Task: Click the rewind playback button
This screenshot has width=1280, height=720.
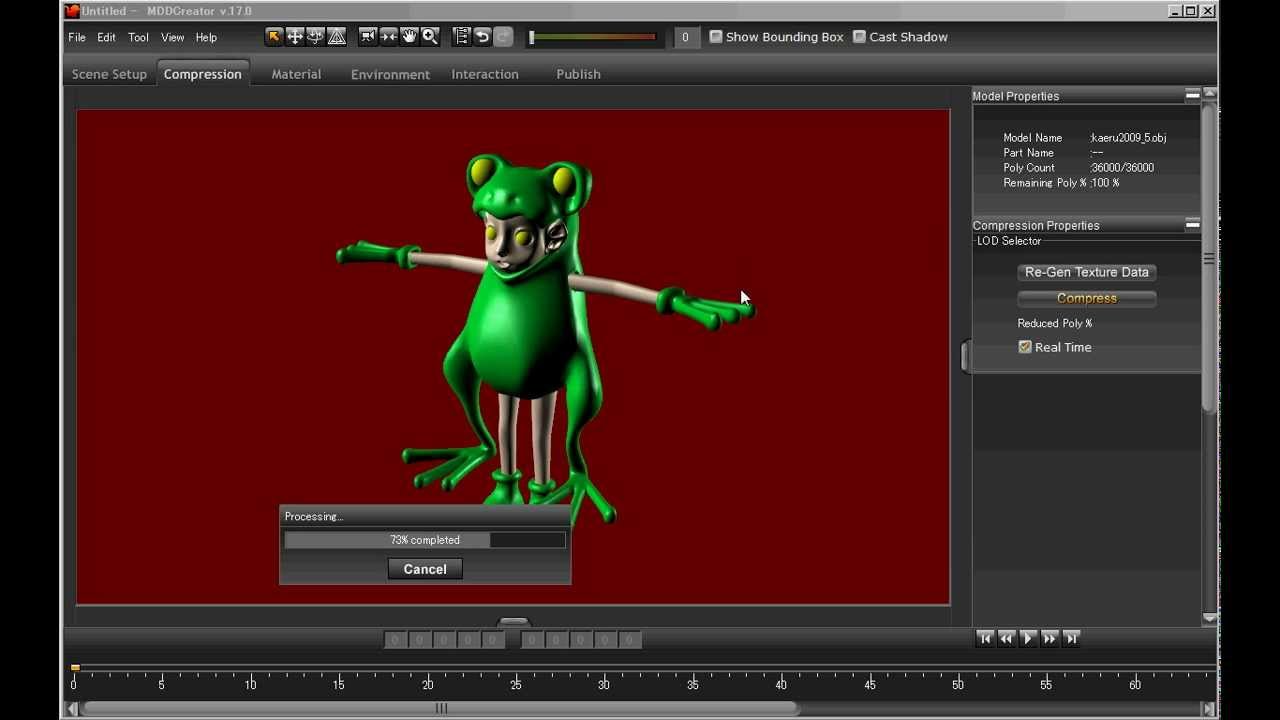Action: (1007, 639)
